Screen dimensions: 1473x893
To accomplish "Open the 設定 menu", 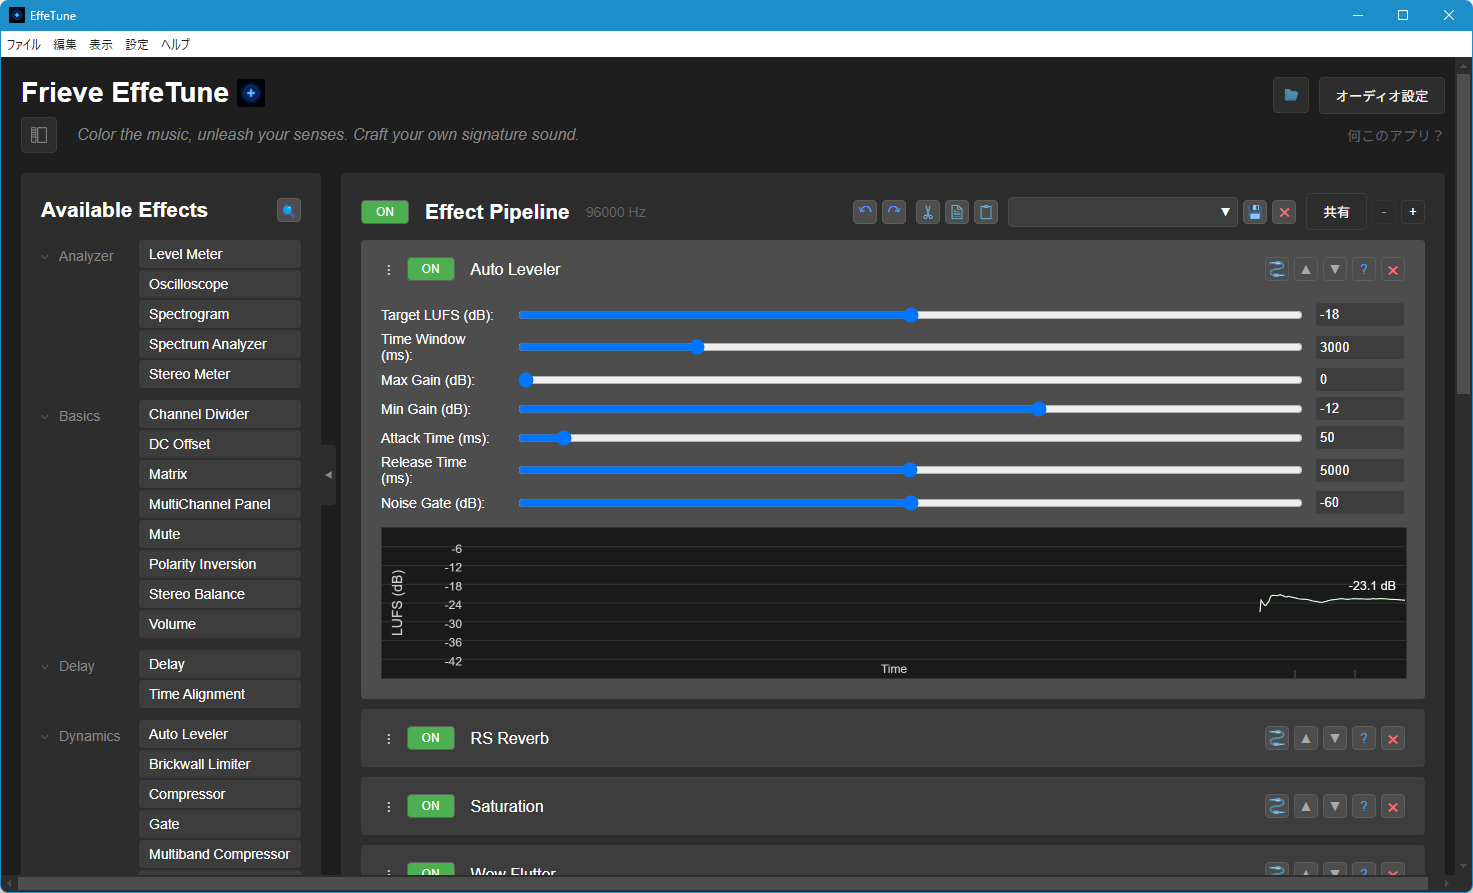I will [x=137, y=45].
